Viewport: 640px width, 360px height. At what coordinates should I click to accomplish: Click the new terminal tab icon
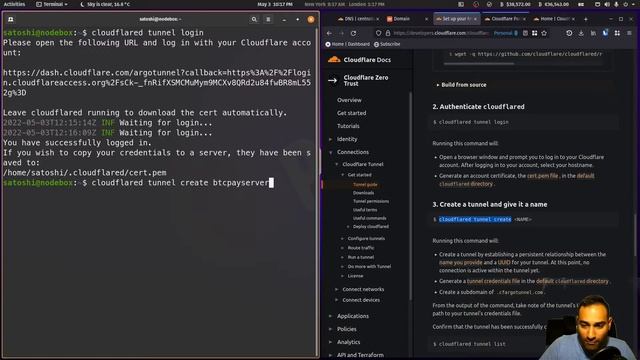click(11, 19)
